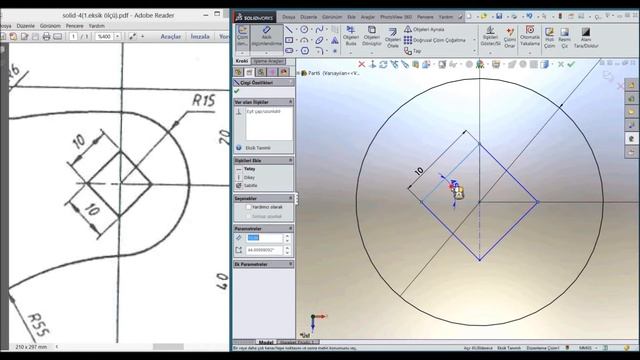Open Line tool dropdown arrow
Viewport: 640px width, 360px height.
point(296,30)
